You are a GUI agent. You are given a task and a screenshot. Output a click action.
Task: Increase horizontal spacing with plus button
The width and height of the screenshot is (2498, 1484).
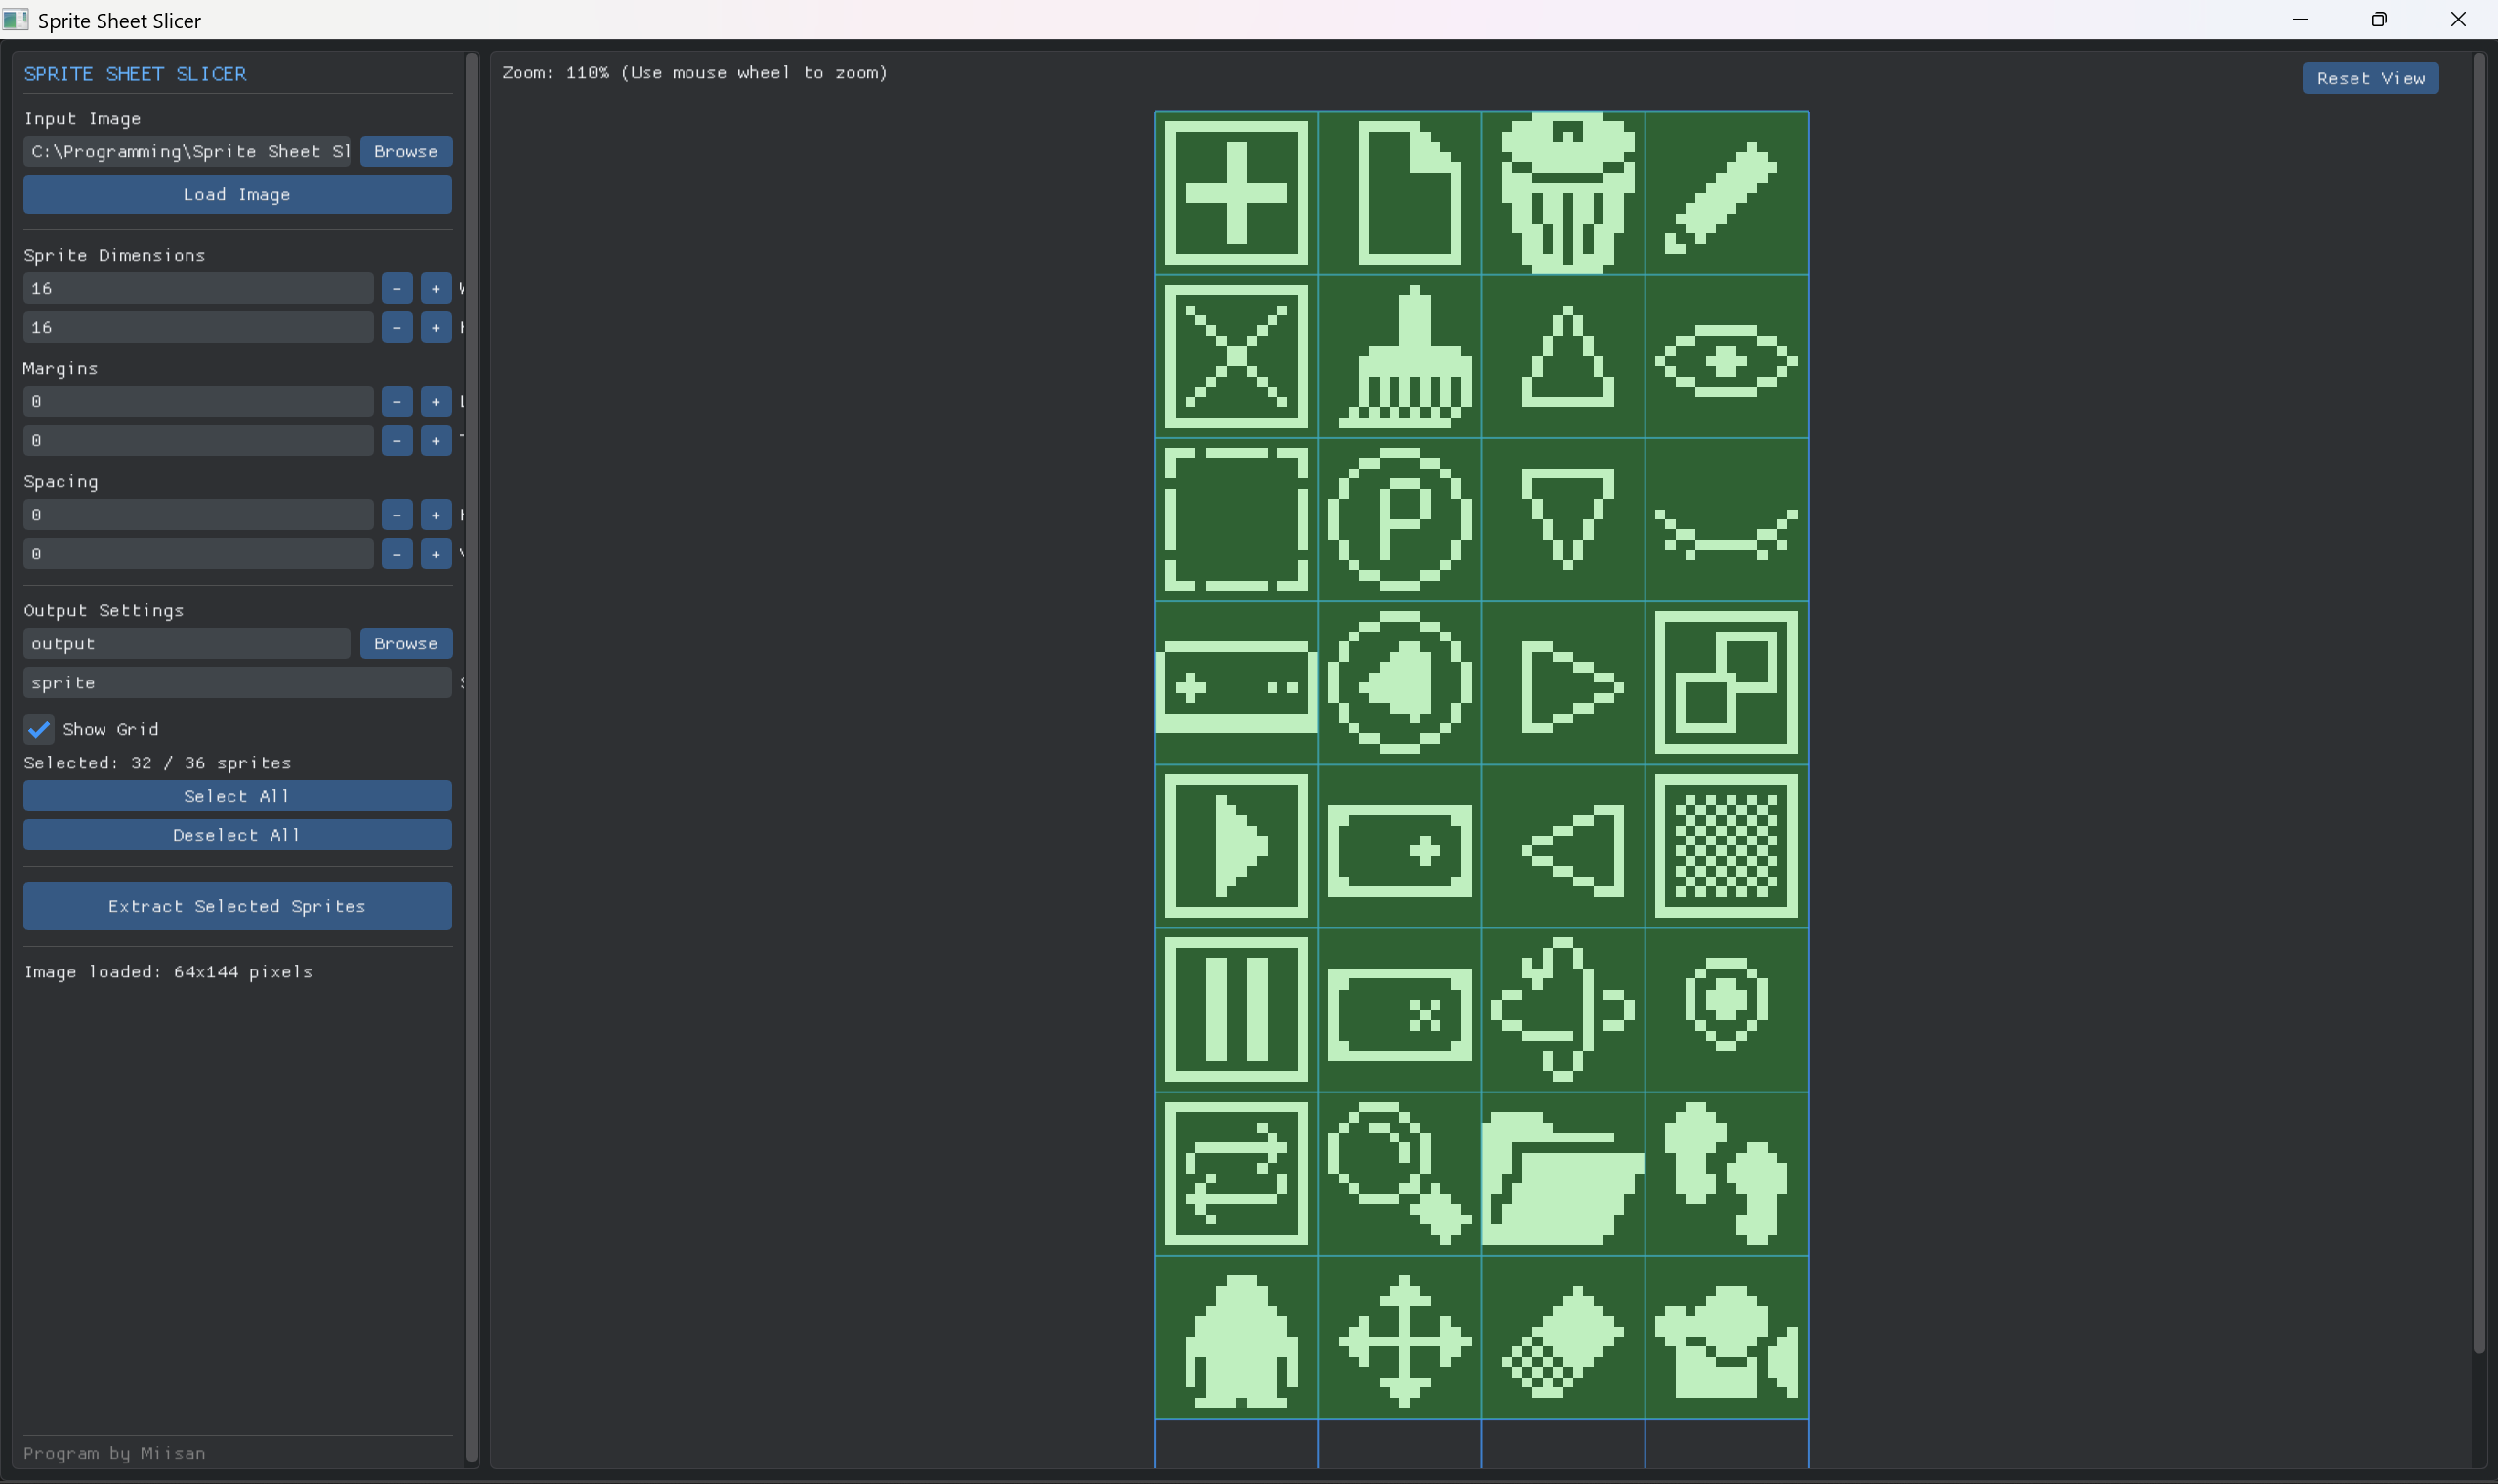[435, 515]
